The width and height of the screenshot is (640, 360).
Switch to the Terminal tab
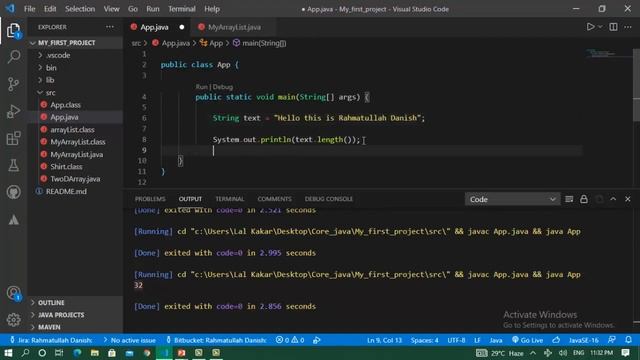click(229, 199)
